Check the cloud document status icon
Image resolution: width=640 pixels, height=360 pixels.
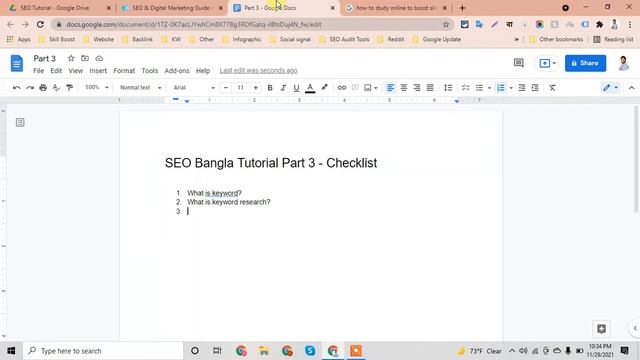[x=99, y=58]
